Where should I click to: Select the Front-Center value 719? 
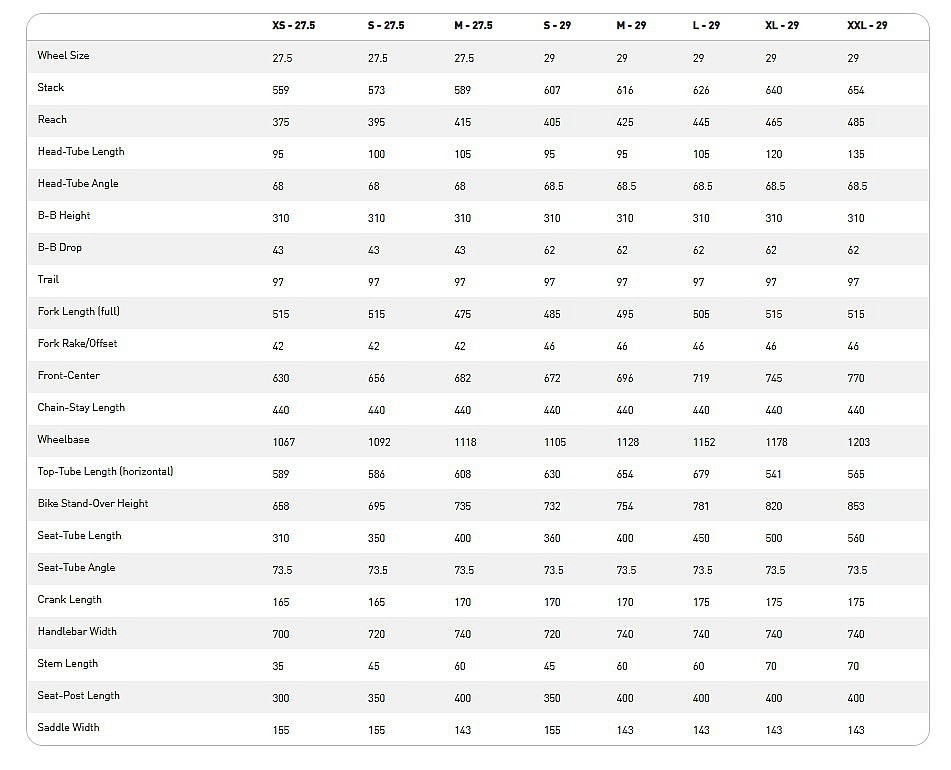click(x=701, y=378)
